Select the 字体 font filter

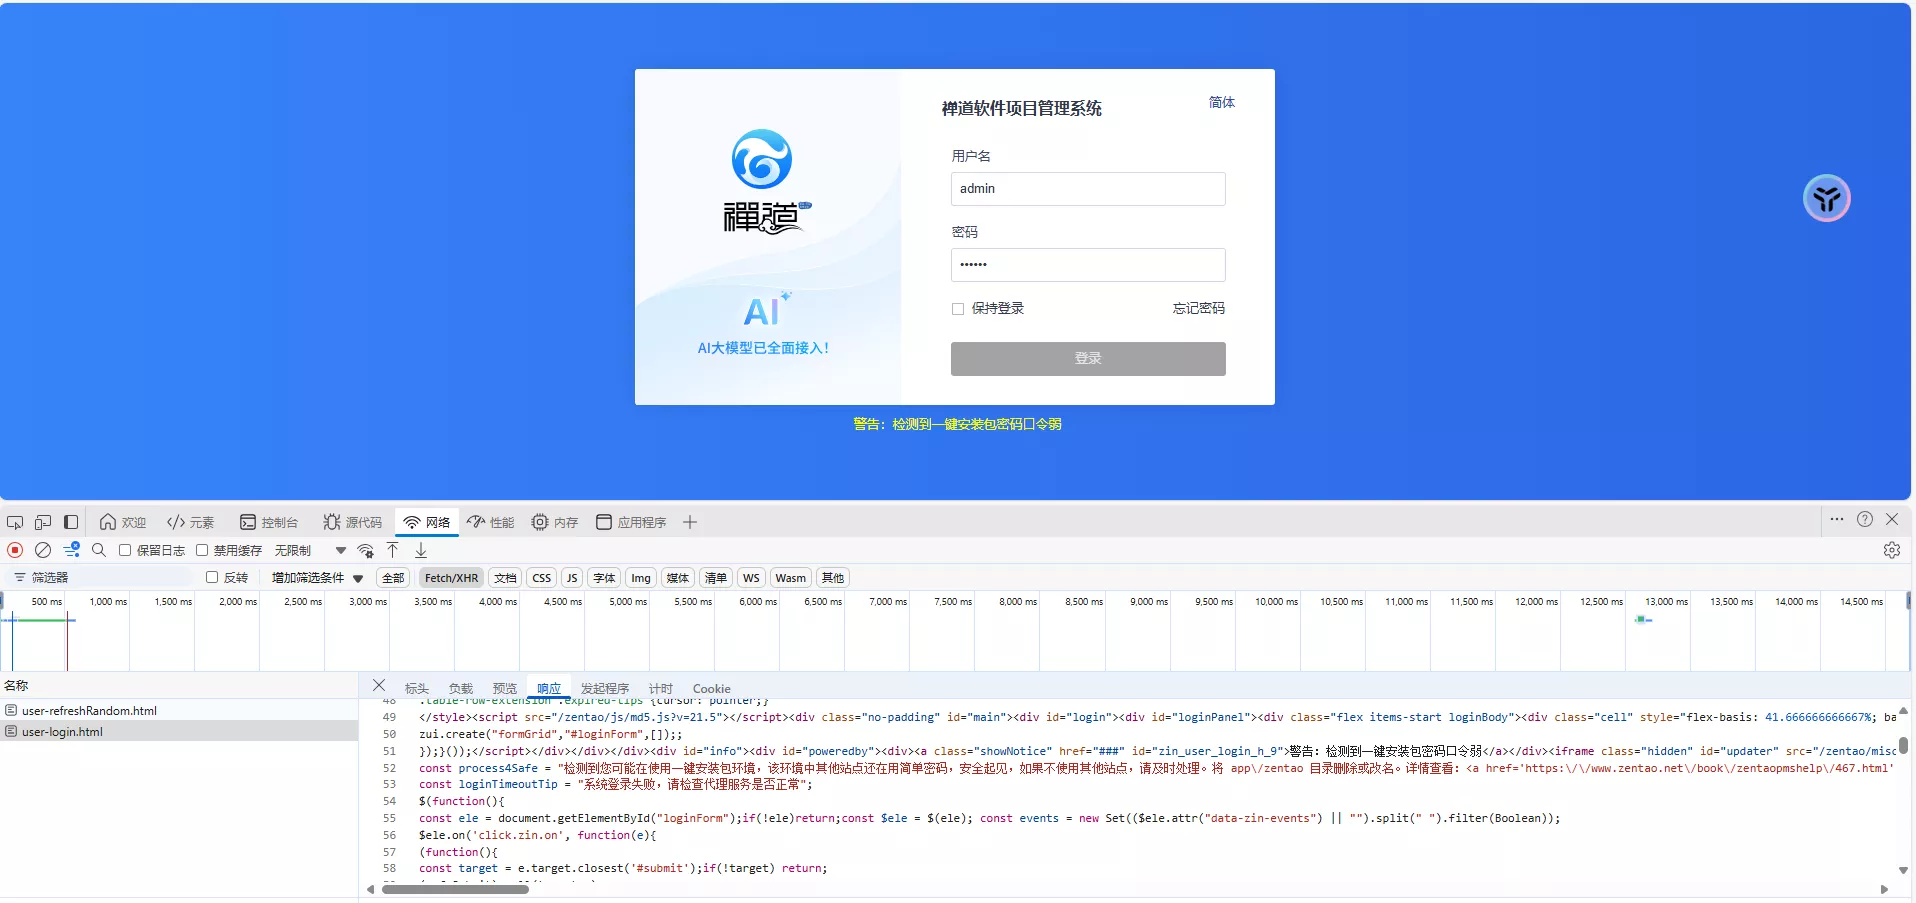pyautogui.click(x=604, y=577)
